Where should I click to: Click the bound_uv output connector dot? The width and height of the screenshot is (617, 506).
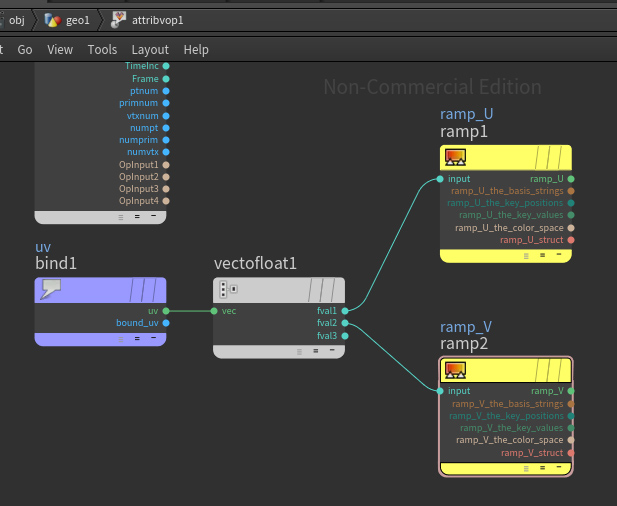[166, 323]
